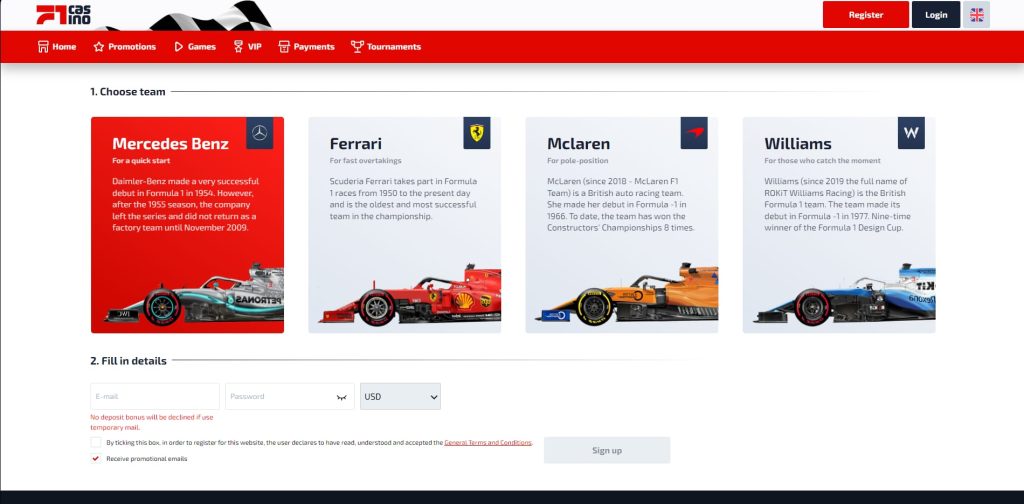Viewport: 1024px width, 504px height.
Task: Open the Promotions menu item
Action: pos(125,47)
